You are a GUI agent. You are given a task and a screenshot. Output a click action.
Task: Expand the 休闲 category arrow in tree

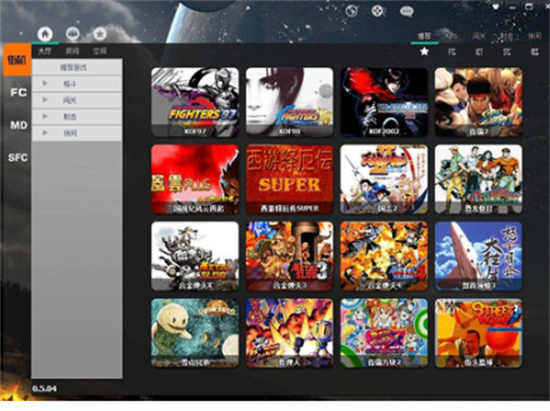[x=45, y=133]
